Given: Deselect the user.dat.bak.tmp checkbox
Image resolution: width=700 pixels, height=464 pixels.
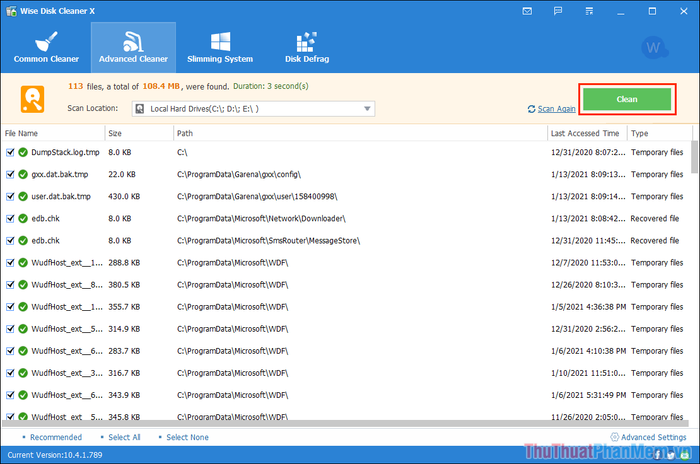Looking at the screenshot, I should click(x=10, y=196).
